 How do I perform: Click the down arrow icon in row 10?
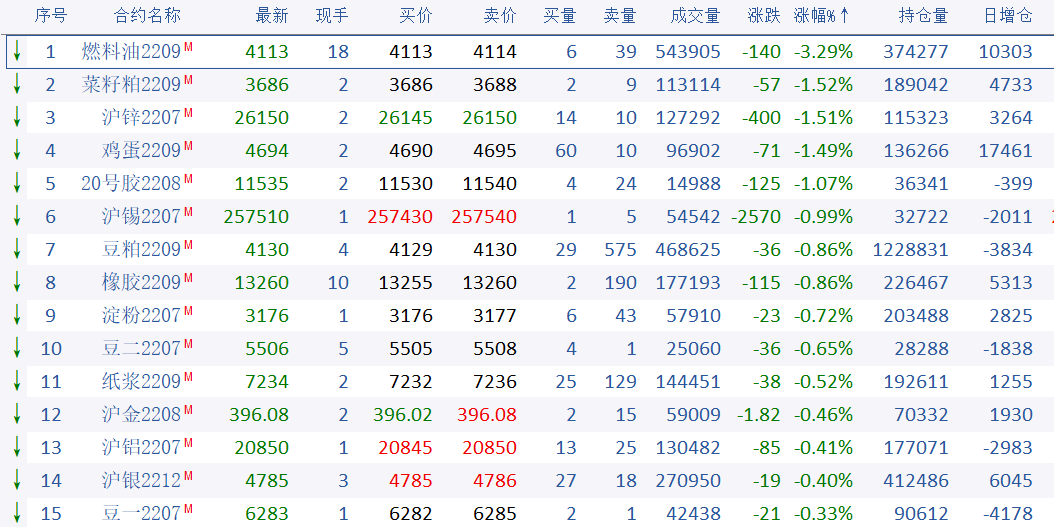pyautogui.click(x=17, y=349)
